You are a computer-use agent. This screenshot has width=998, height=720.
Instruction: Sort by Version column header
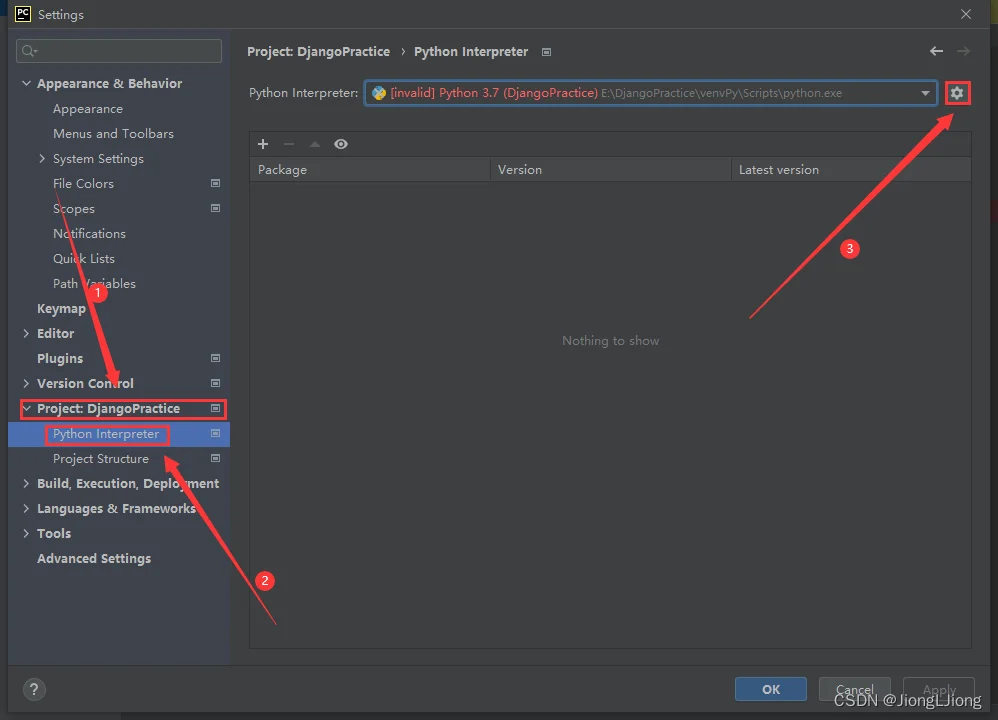tap(610, 170)
